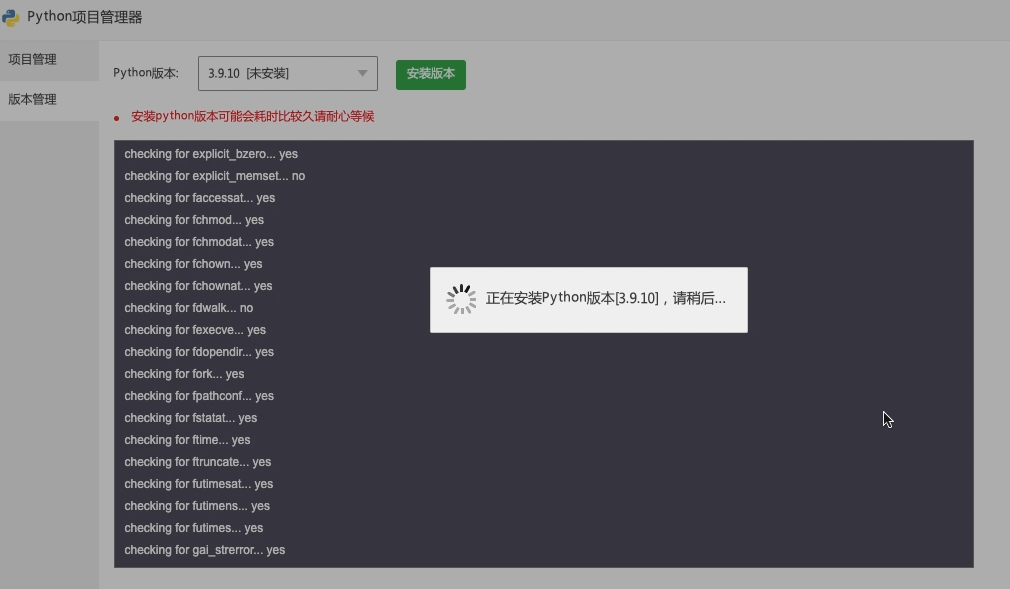Select log line 'checking for explicit_memset... no'
Viewport: 1010px width, 589px height.
click(214, 176)
